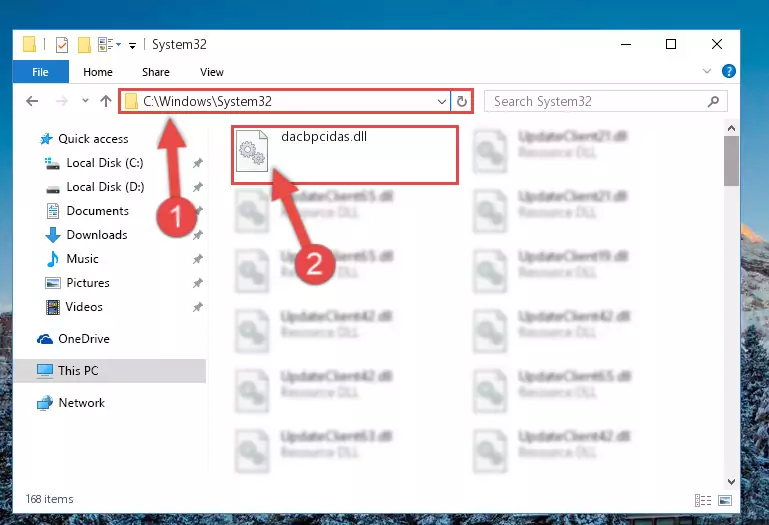Click the pin icon next to Videos
Screen dimensions: 769x525
(x=198, y=307)
